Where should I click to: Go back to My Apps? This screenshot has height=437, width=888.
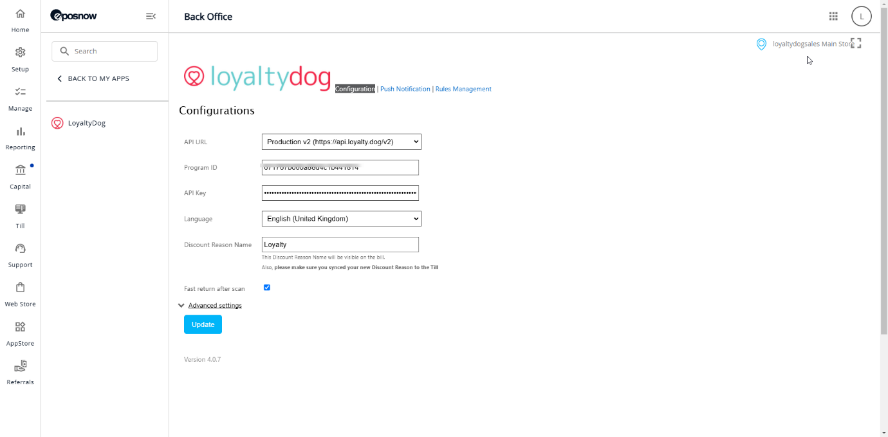pos(93,79)
